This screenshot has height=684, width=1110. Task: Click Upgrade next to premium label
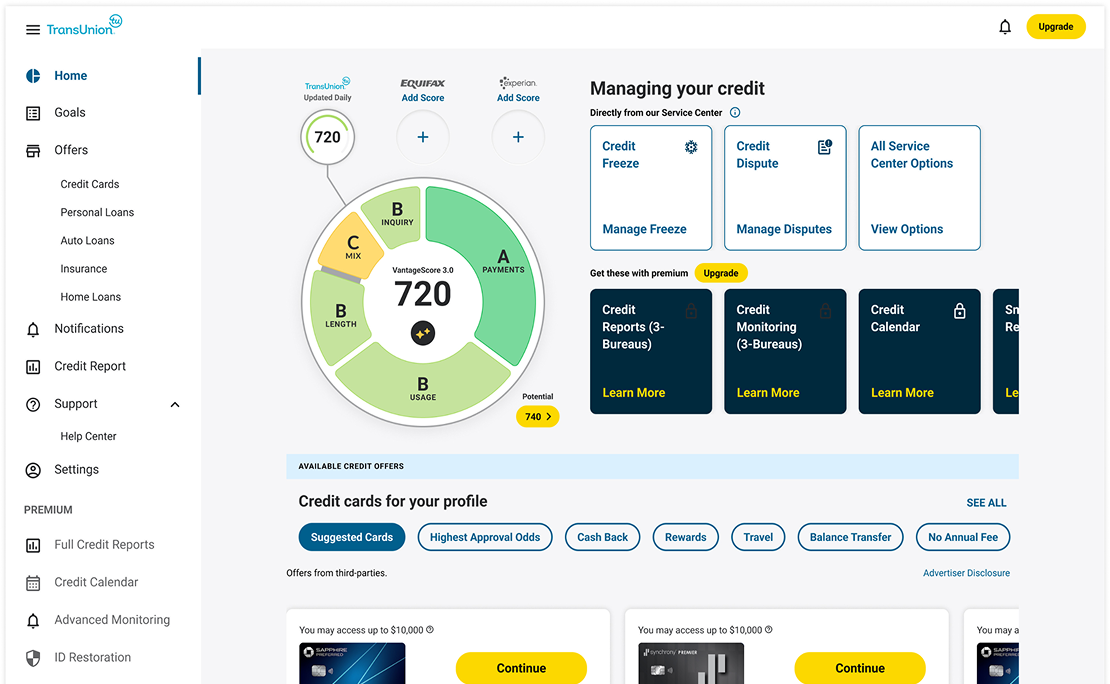(x=721, y=273)
